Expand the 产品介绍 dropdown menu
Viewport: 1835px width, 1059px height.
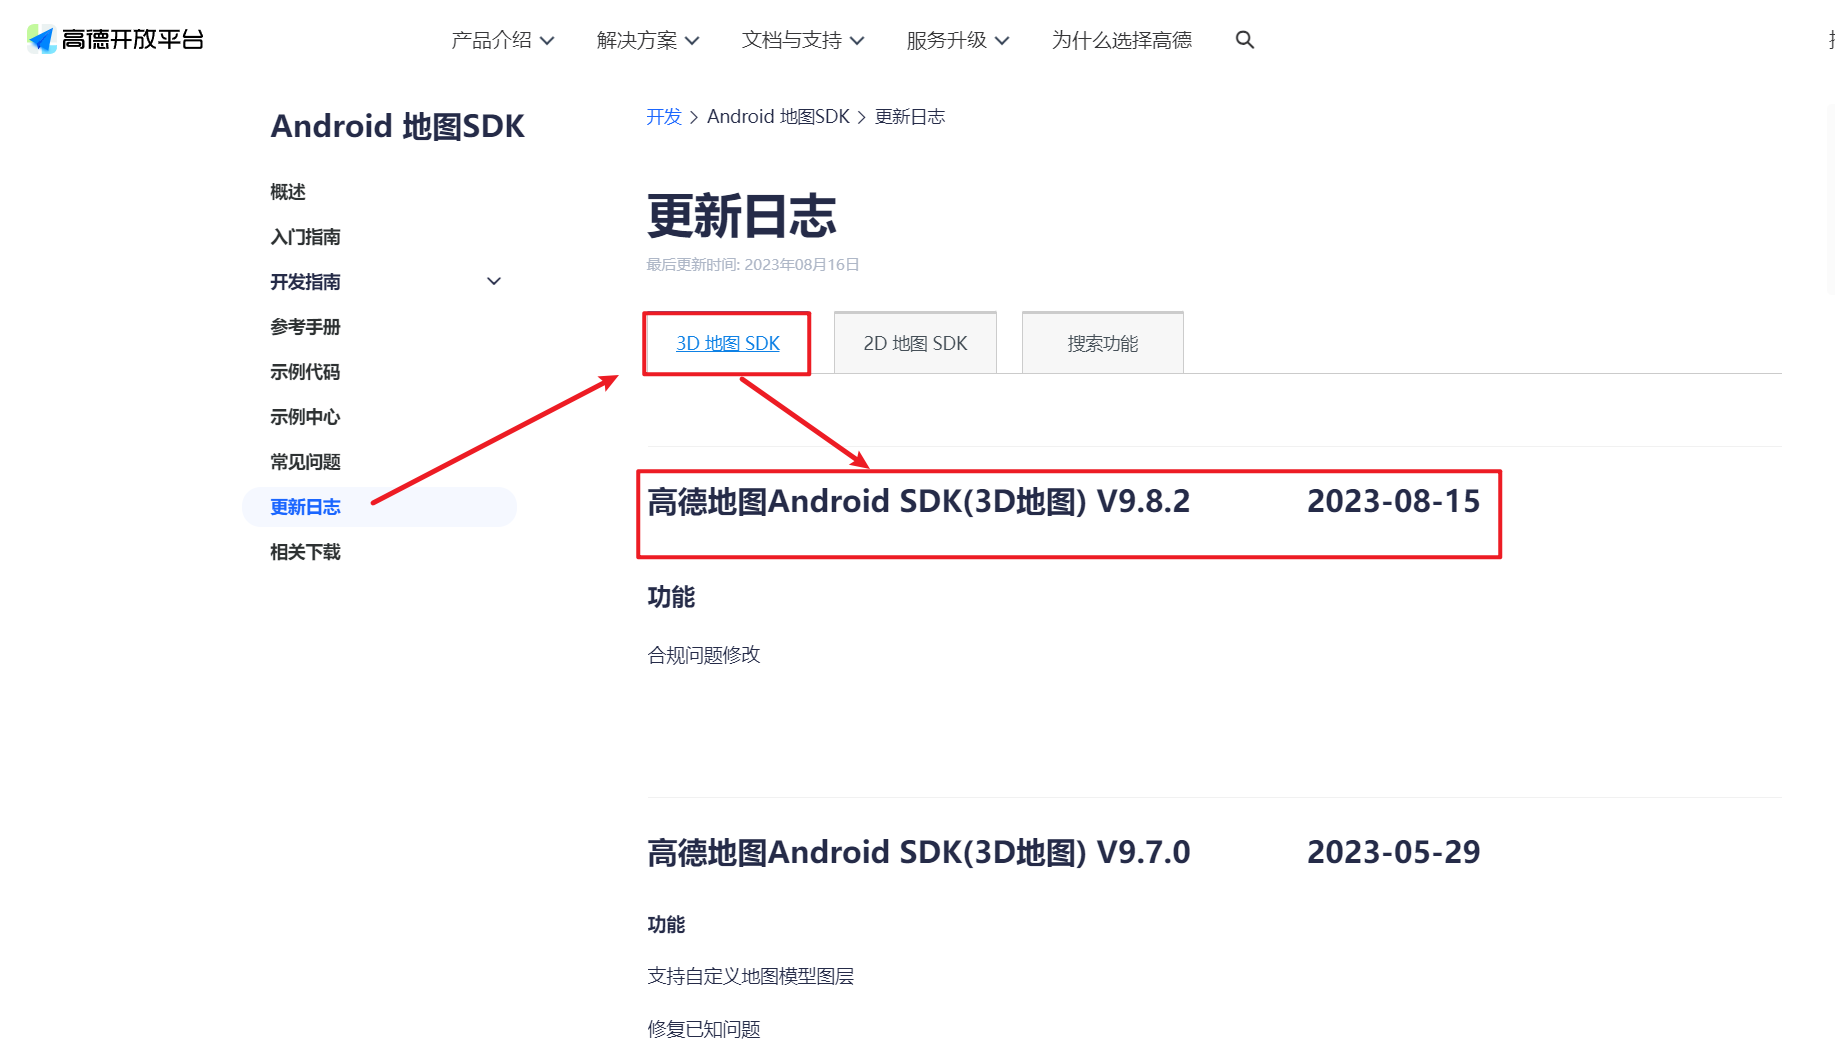pos(502,40)
